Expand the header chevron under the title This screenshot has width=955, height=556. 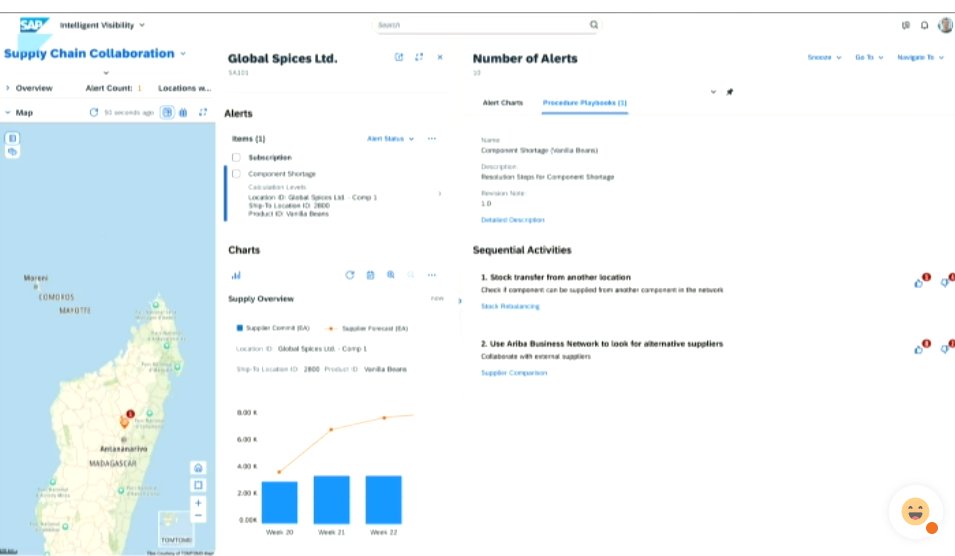pyautogui.click(x=106, y=73)
